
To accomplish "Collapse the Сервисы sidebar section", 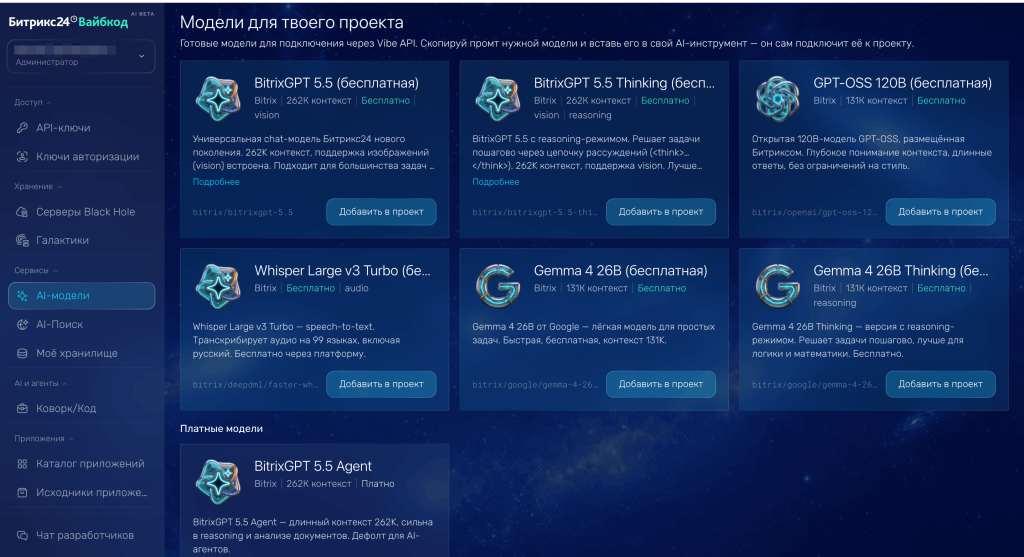I will 36,270.
